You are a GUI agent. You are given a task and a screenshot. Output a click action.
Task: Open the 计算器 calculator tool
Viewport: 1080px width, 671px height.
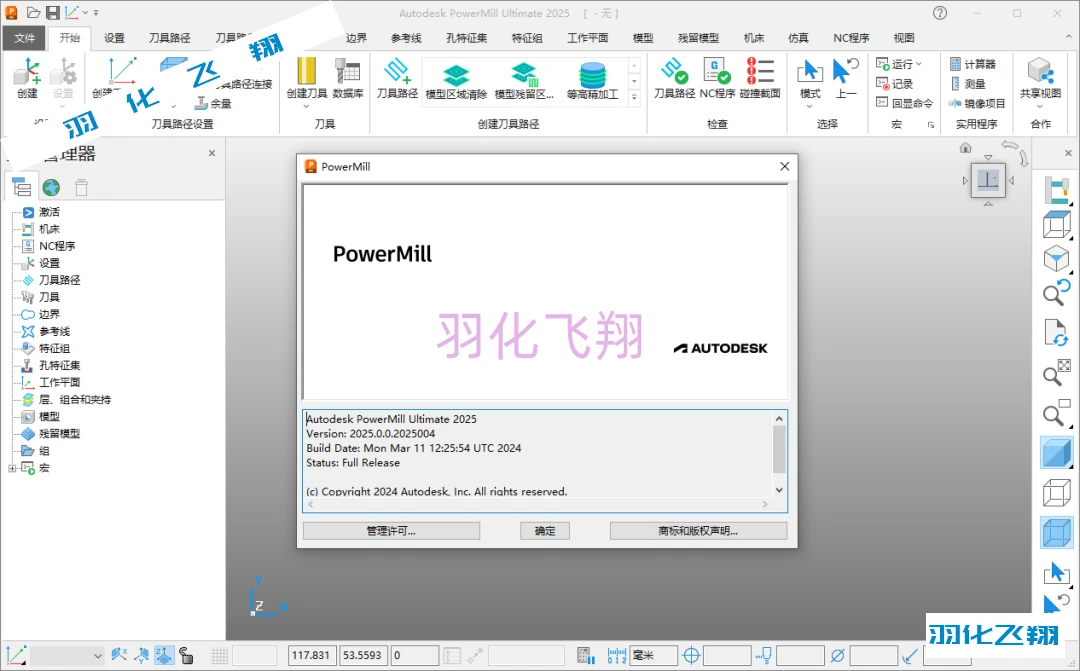pos(973,64)
